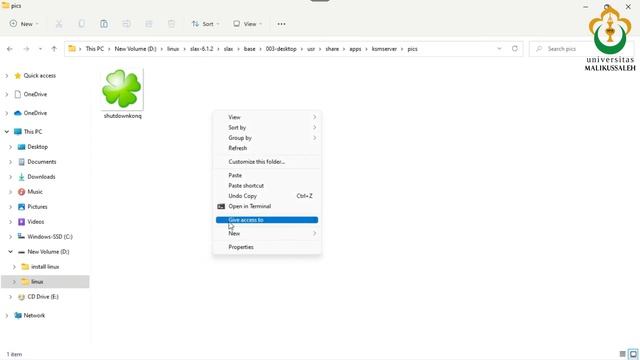Choose Paste in context menu

coord(267,175)
